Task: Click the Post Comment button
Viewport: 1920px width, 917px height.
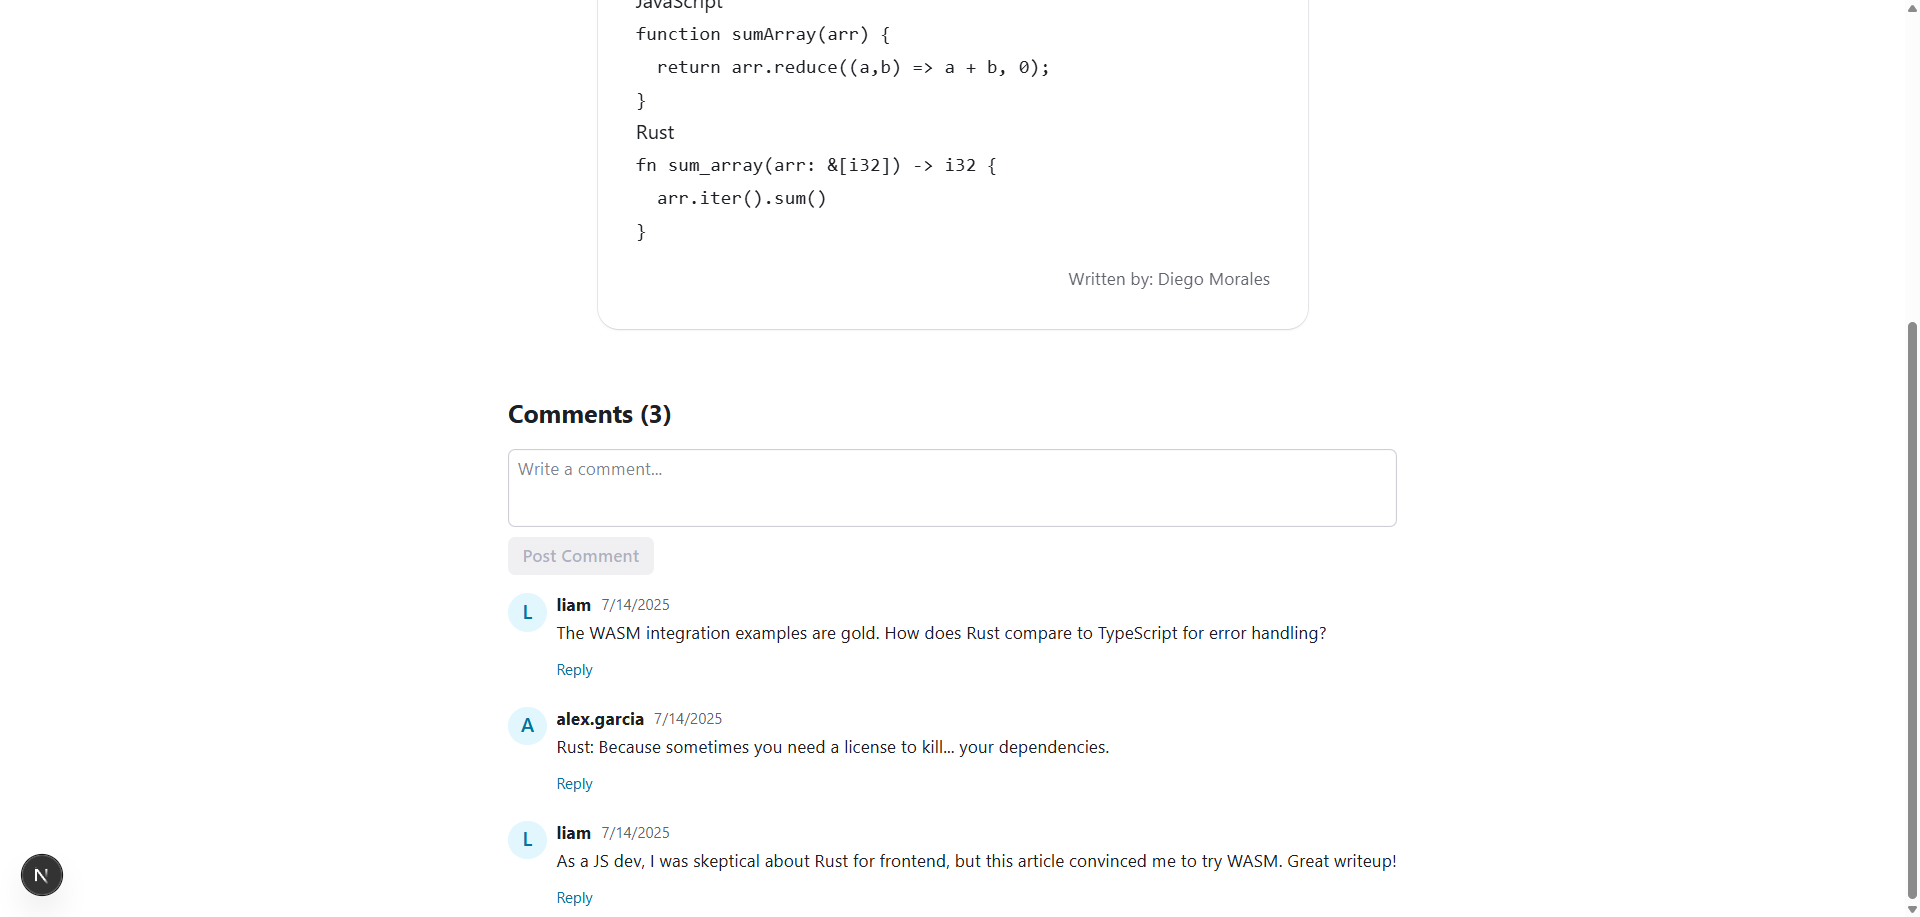Action: tap(581, 556)
